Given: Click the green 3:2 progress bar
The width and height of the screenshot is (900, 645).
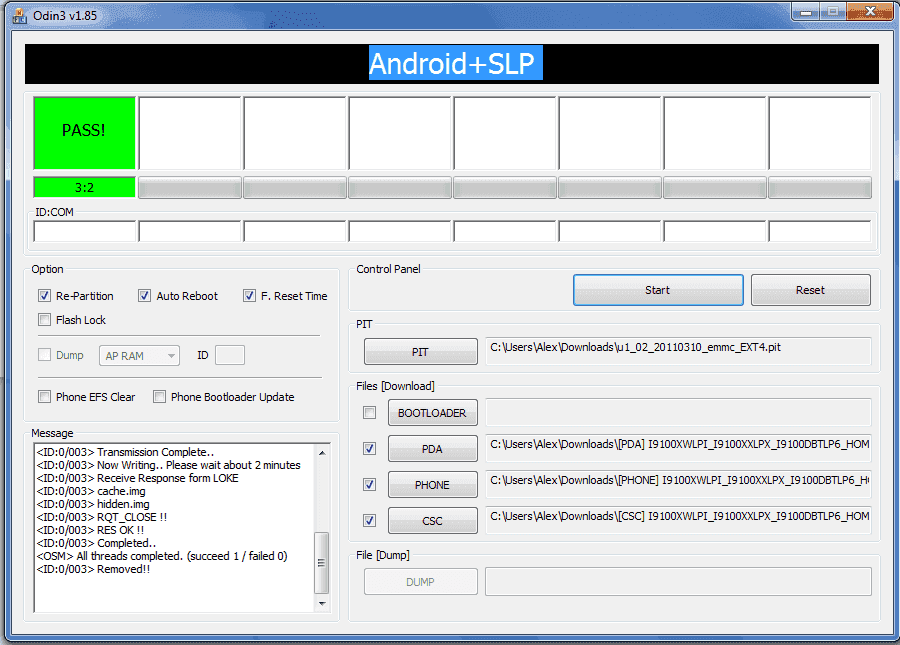Looking at the screenshot, I should (84, 188).
